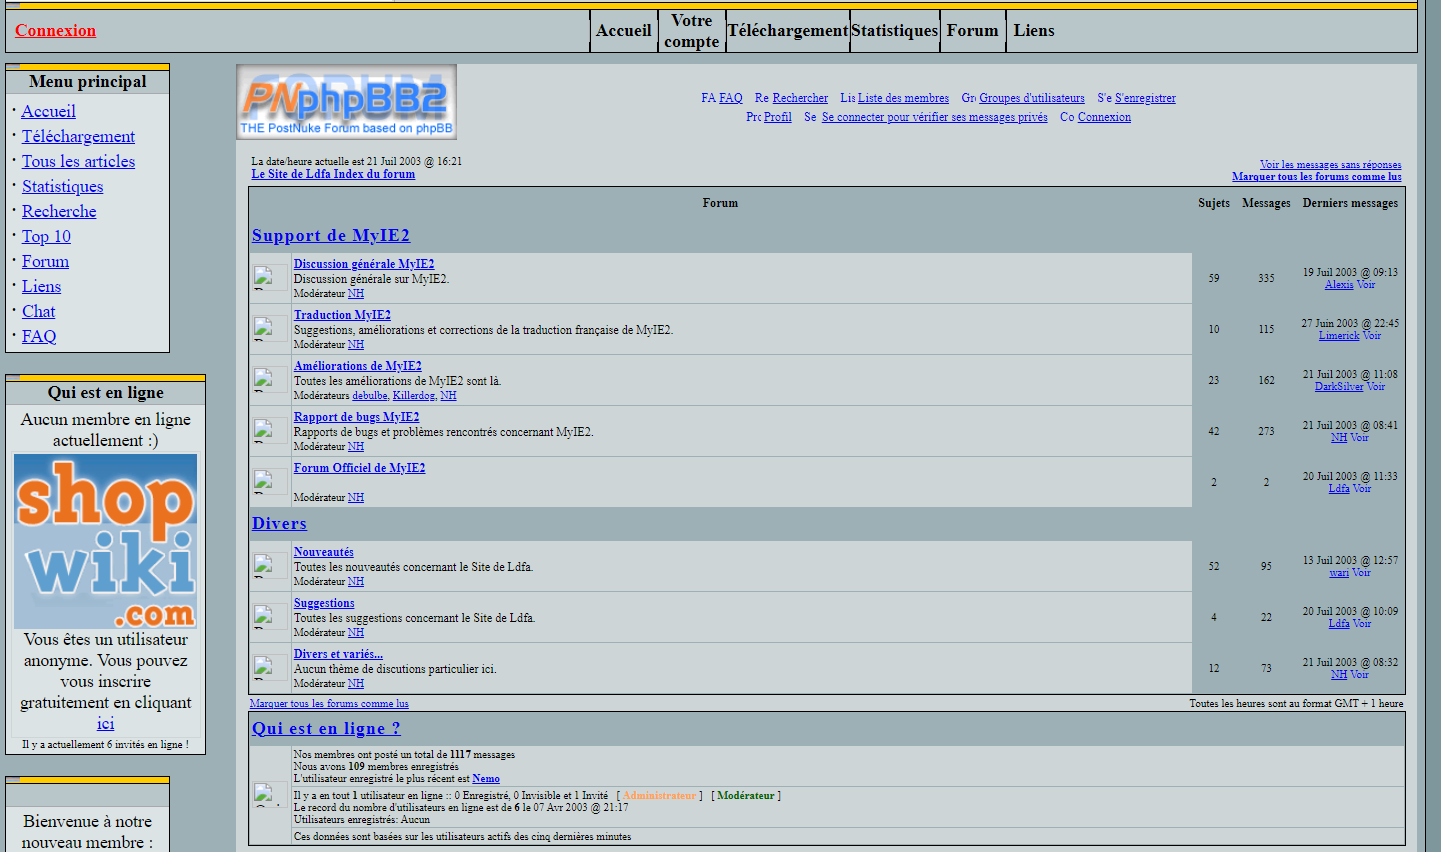Open the Suggestions forum
This screenshot has height=852, width=1441.
pyautogui.click(x=324, y=603)
